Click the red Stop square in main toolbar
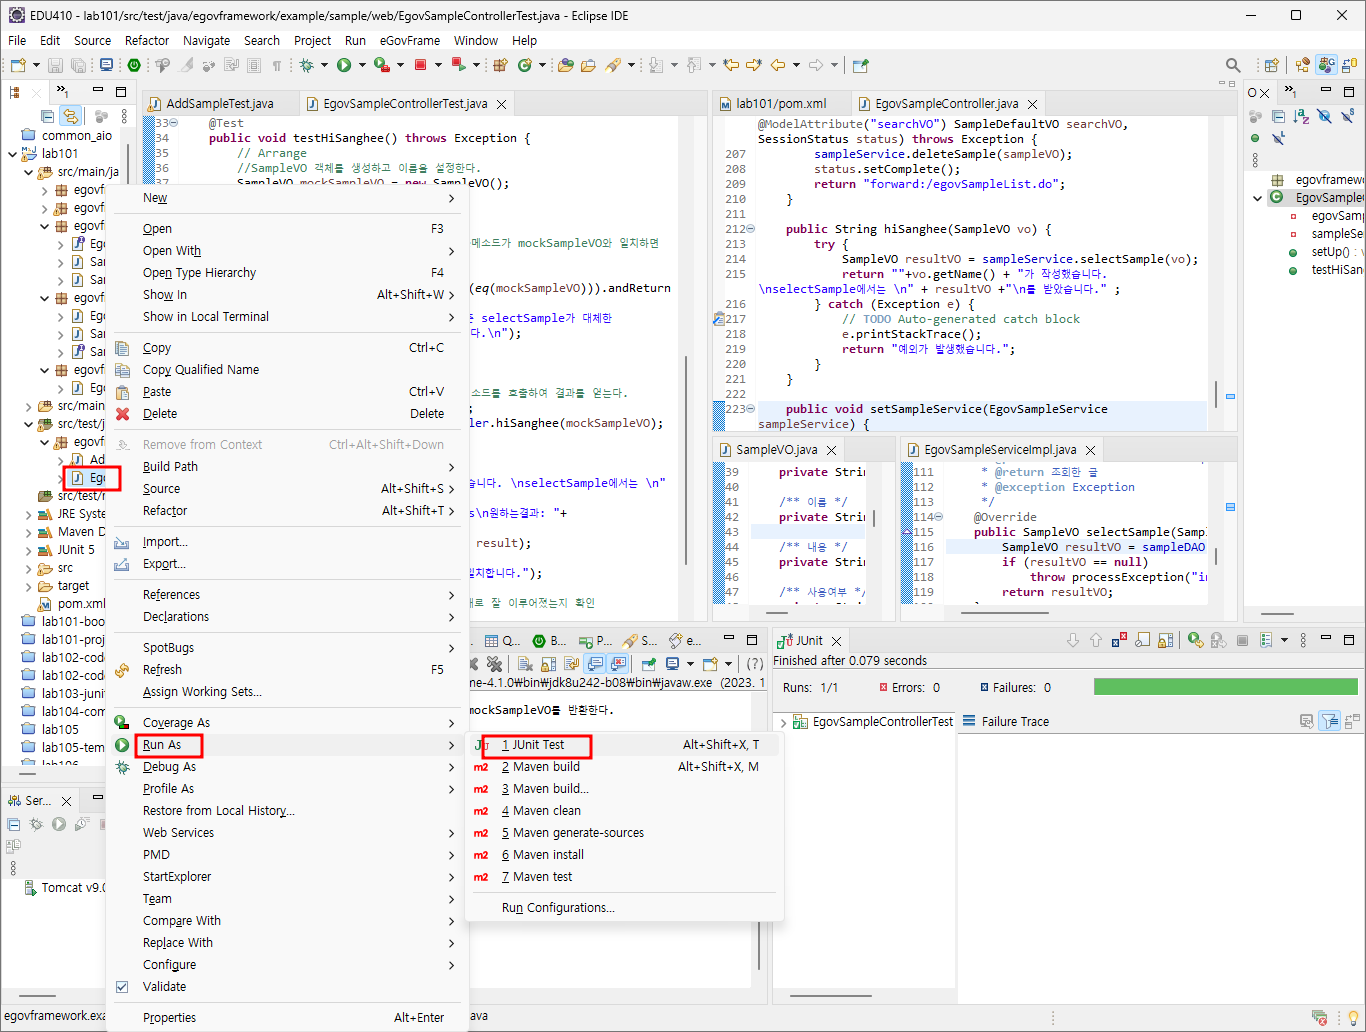Viewport: 1366px width, 1032px height. (x=421, y=65)
